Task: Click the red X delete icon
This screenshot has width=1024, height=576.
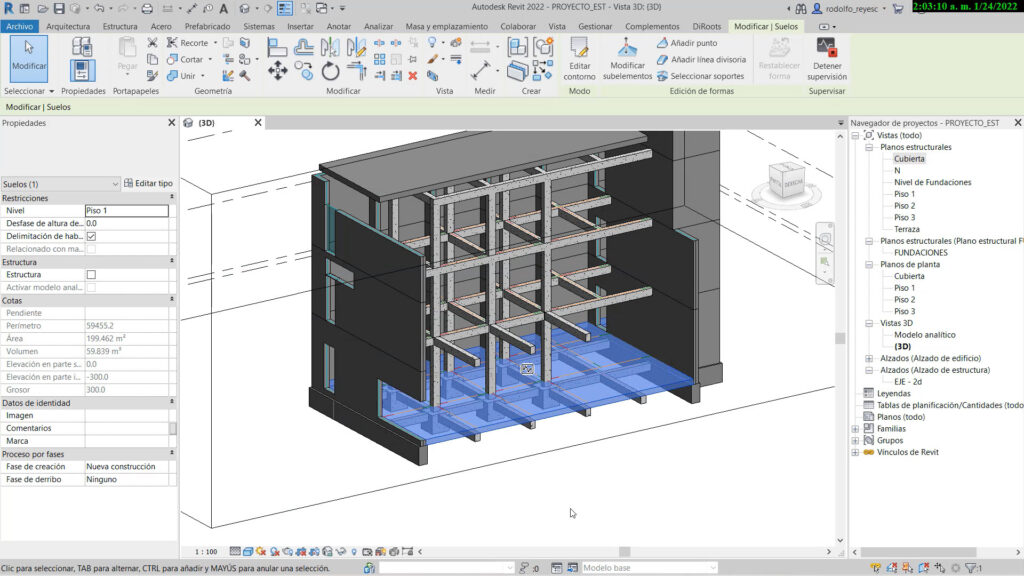Action: tap(412, 75)
